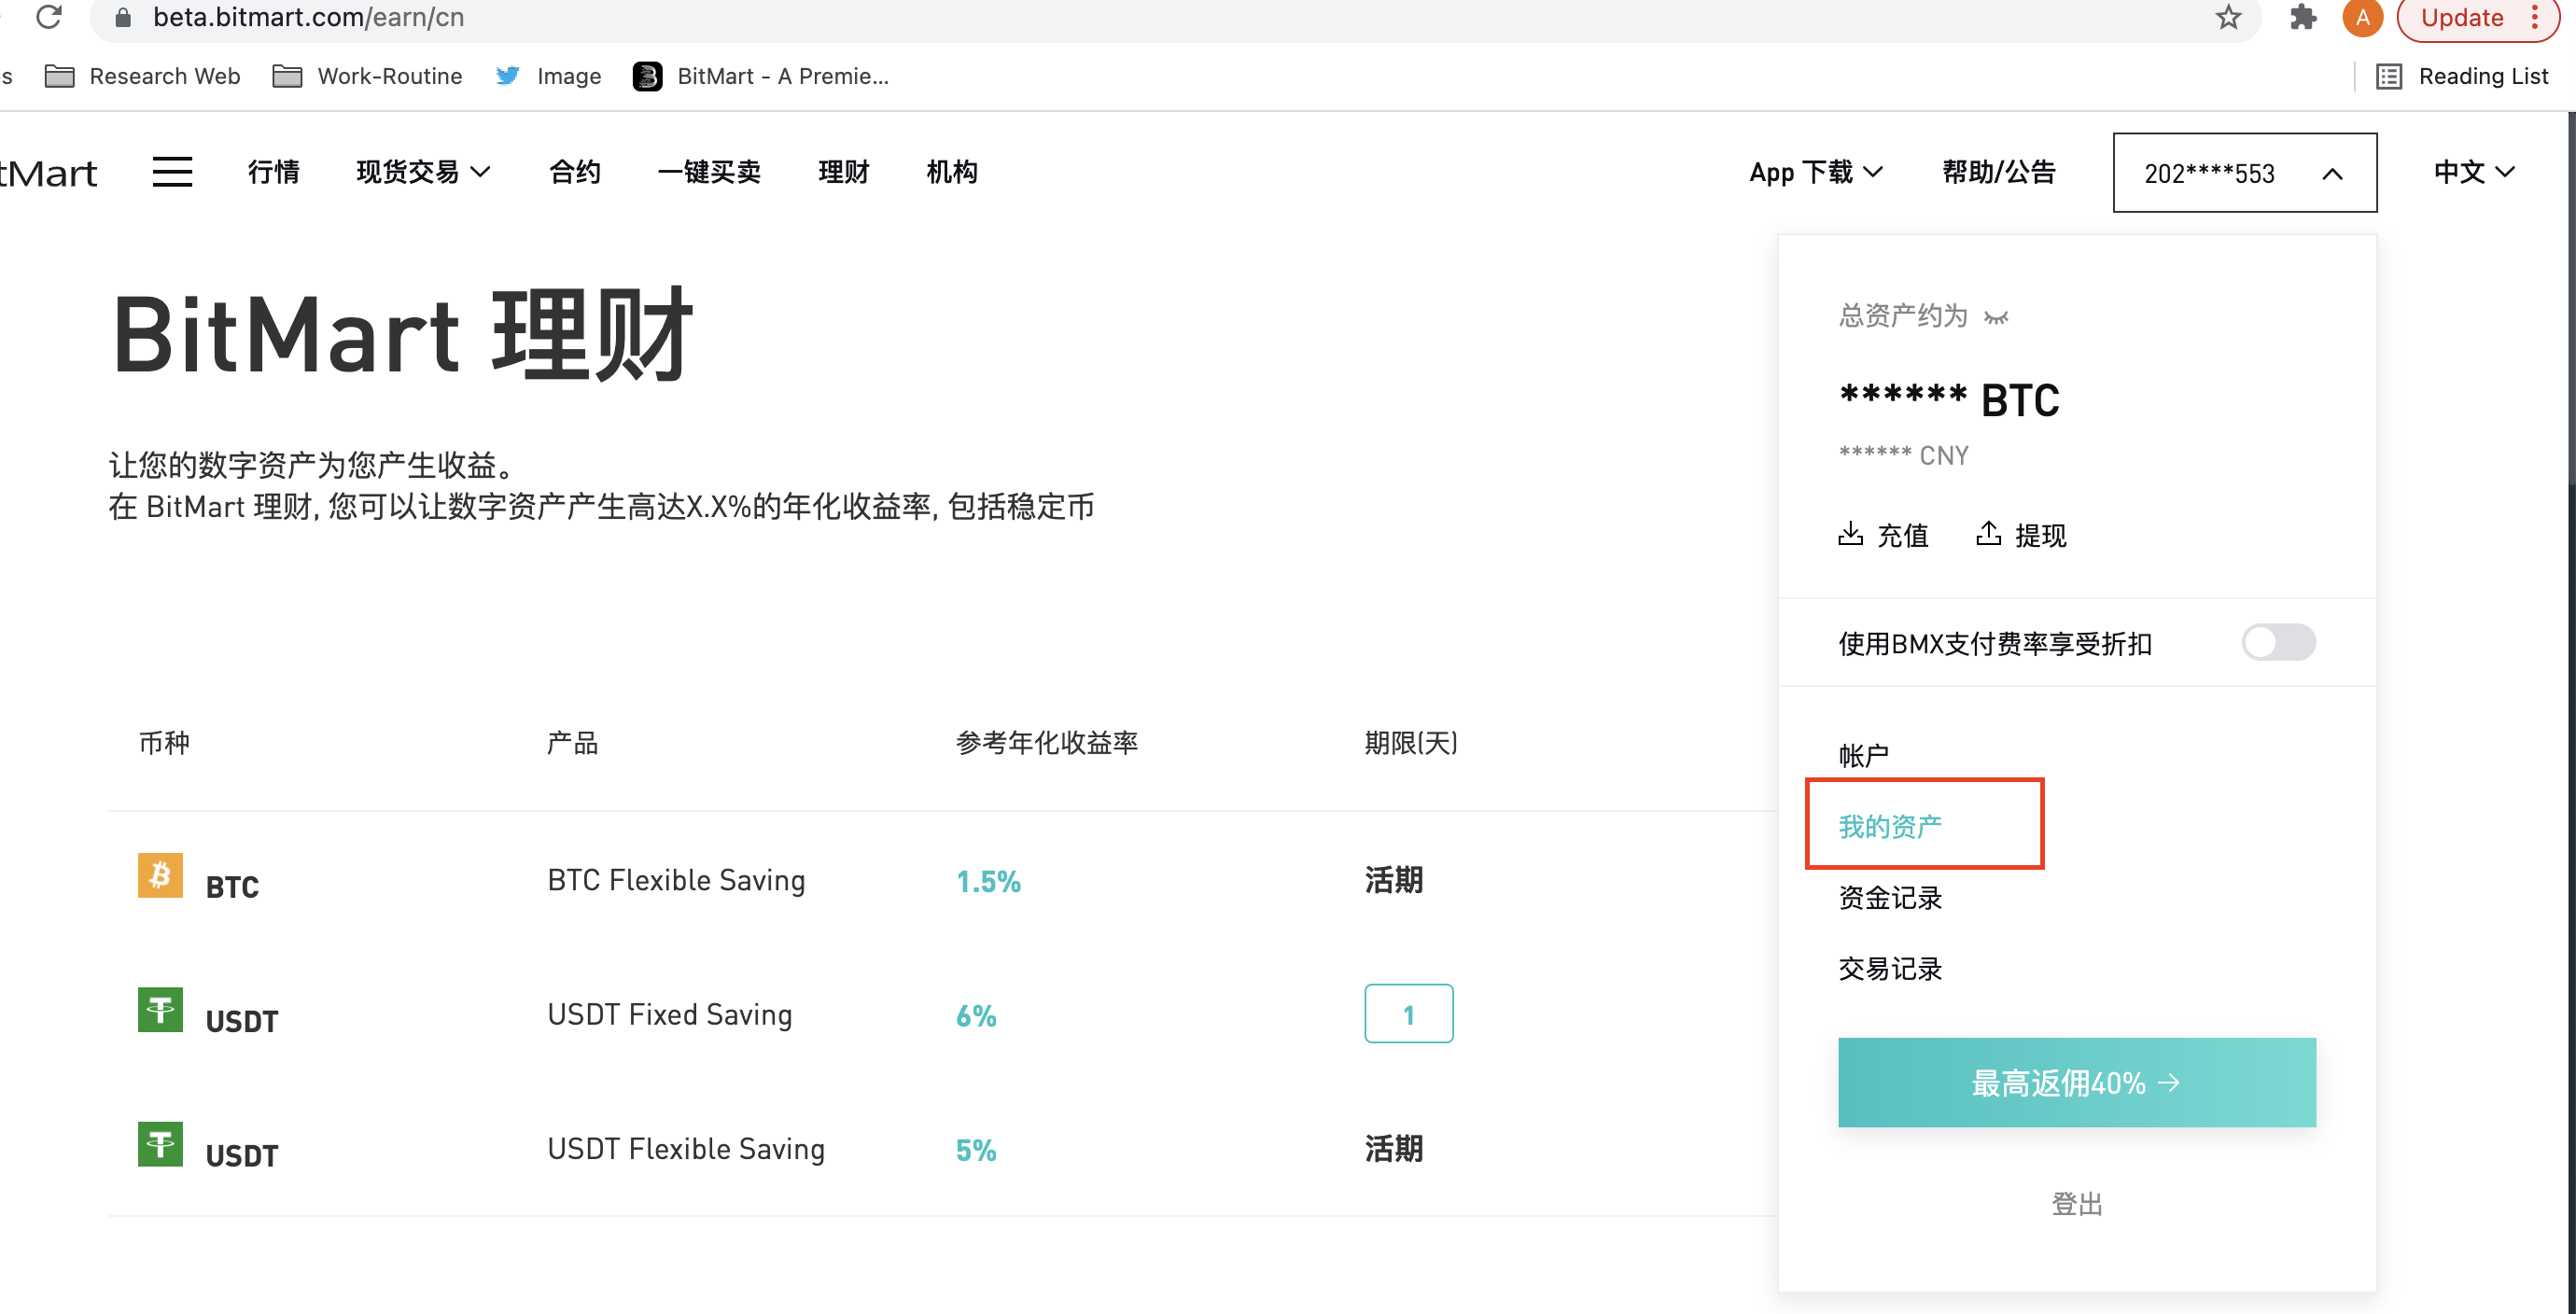This screenshot has width=2576, height=1314.
Task: Click USDT Fixed Saving product text
Action: click(670, 1014)
